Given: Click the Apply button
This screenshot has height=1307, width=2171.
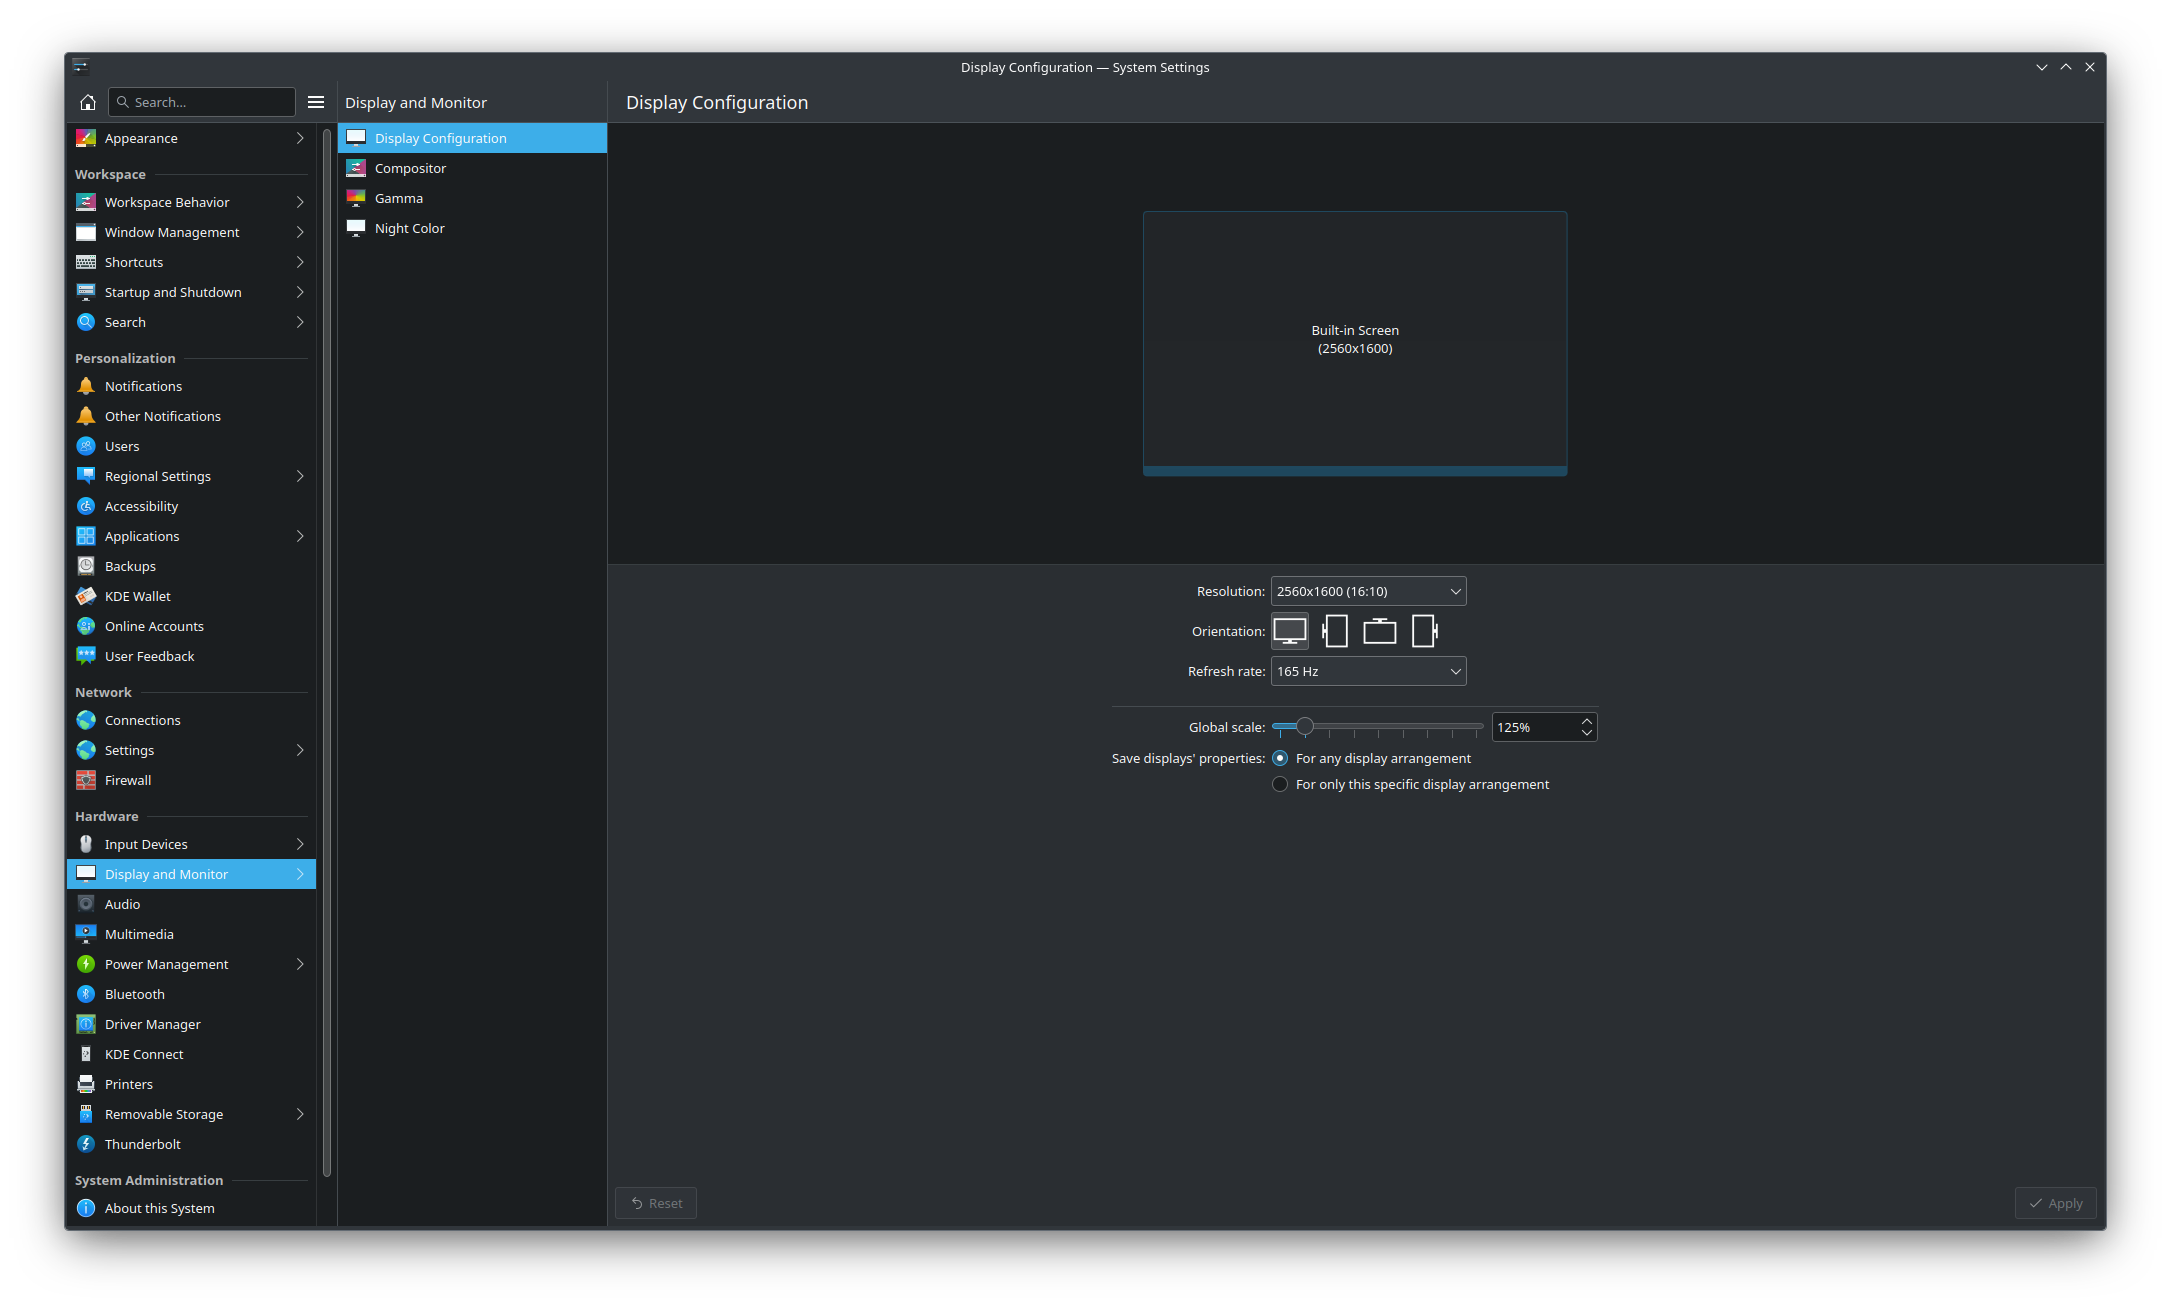Looking at the screenshot, I should point(2055,1203).
